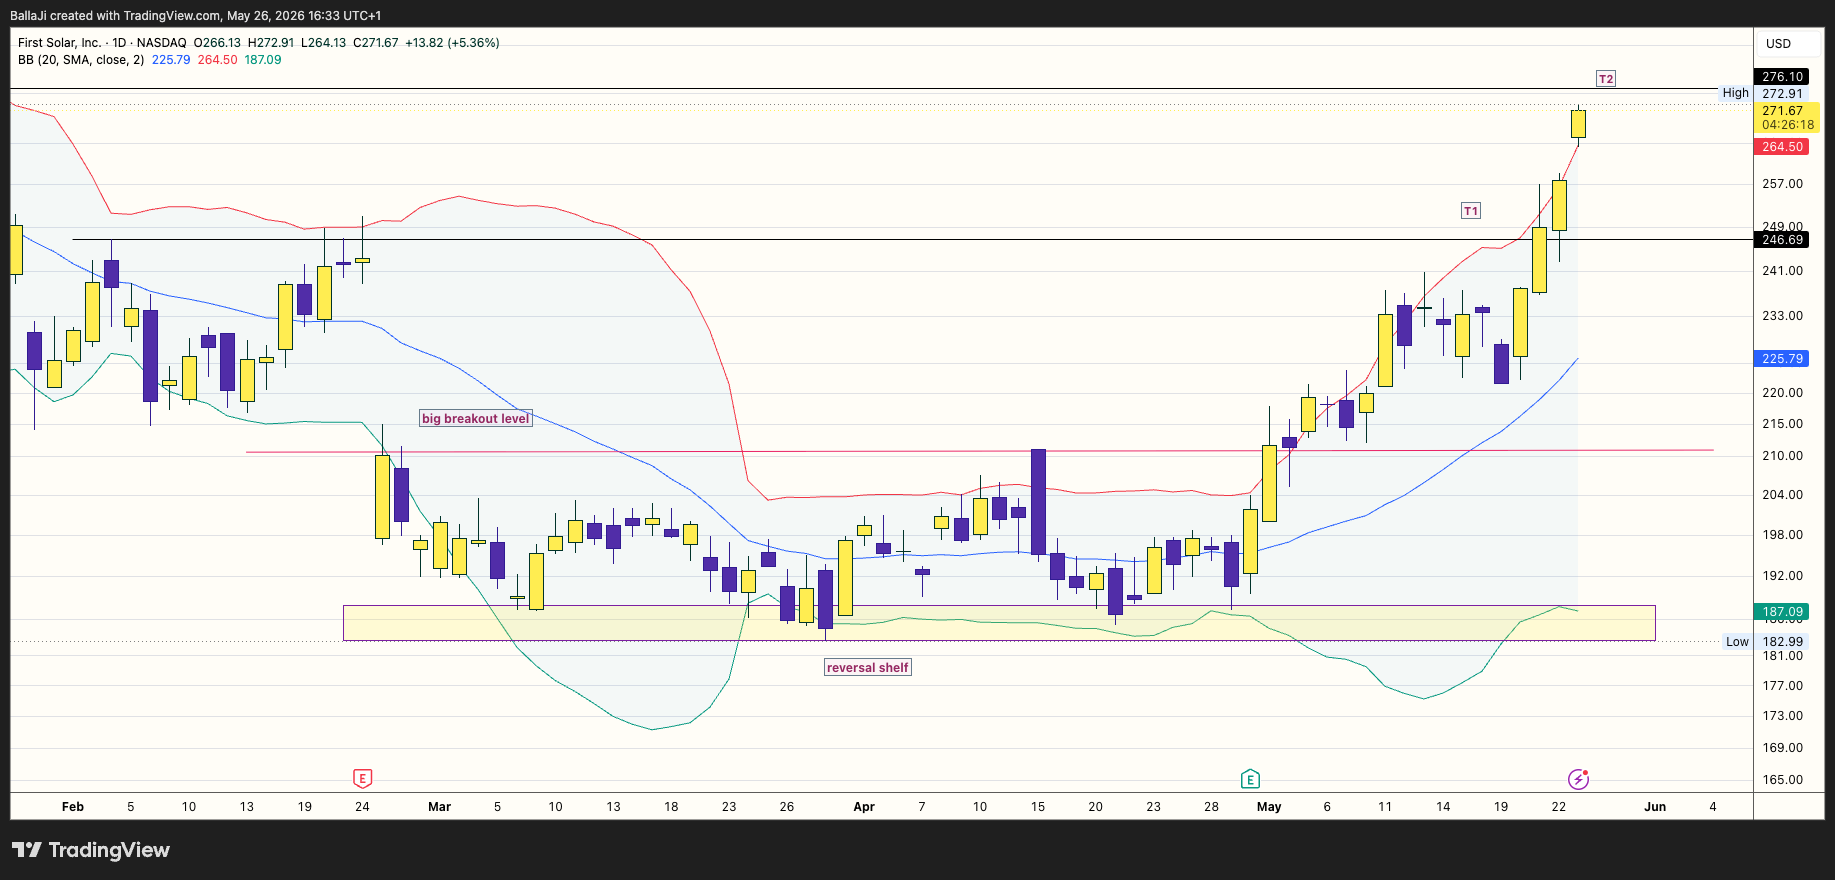Click the "reversal shelf" annotation
The width and height of the screenshot is (1835, 880).
tap(867, 667)
